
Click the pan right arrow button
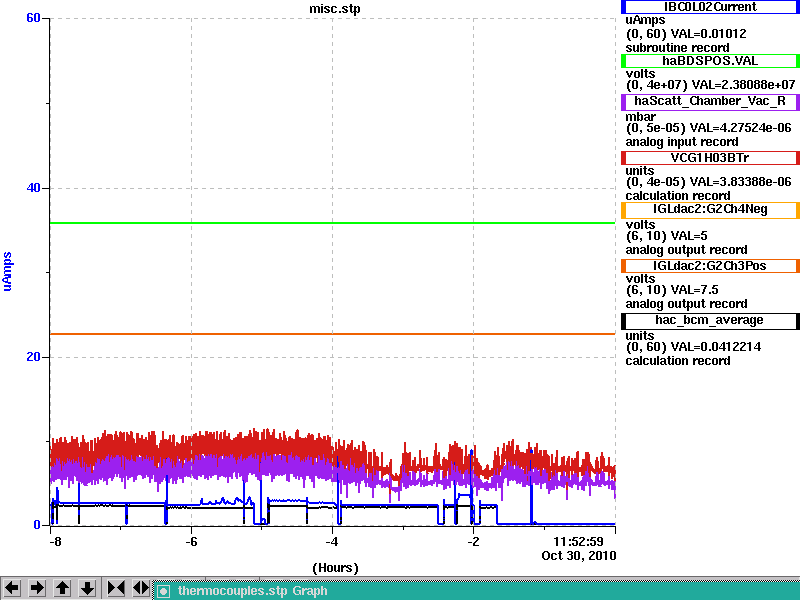37,588
